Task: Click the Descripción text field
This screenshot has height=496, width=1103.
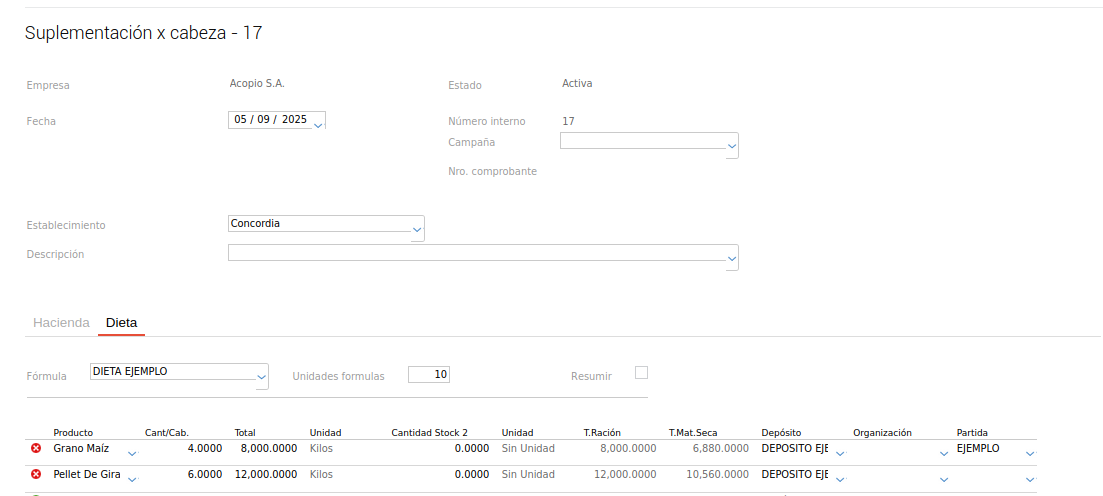Action: pyautogui.click(x=476, y=253)
